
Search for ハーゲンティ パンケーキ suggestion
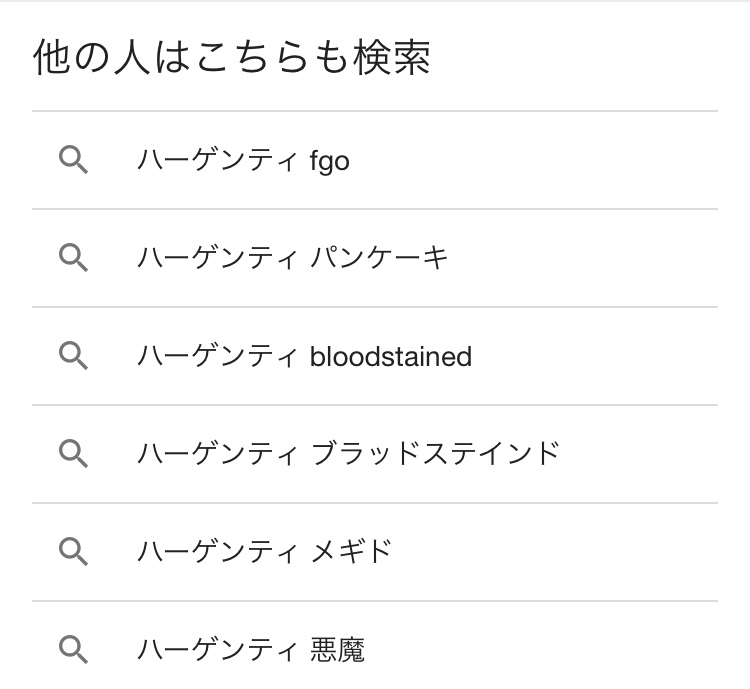pos(292,258)
